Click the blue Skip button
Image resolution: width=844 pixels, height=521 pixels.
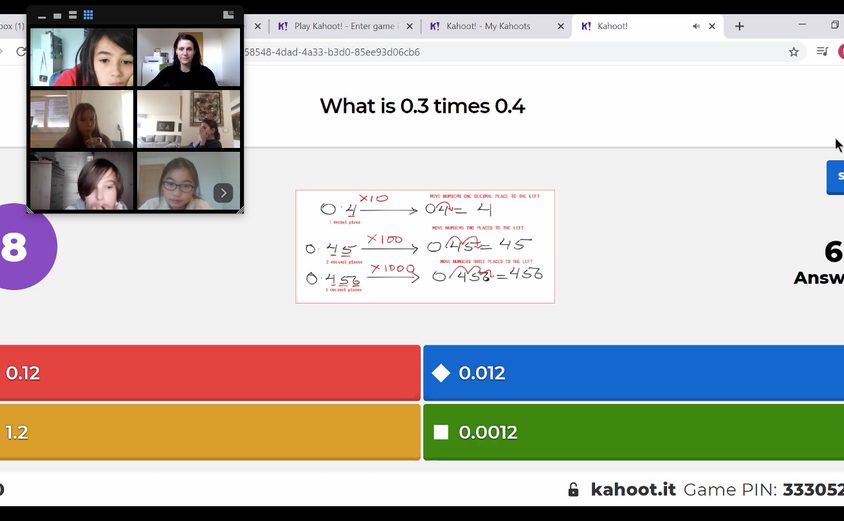(x=835, y=177)
